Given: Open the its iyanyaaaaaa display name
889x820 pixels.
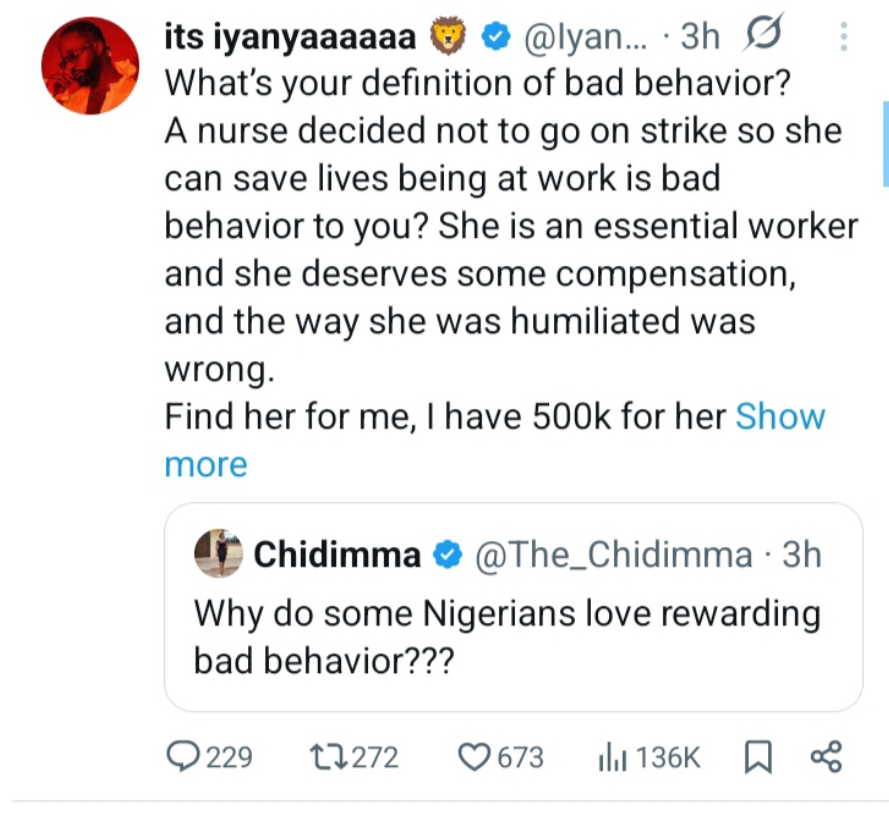Looking at the screenshot, I should click(x=289, y=37).
